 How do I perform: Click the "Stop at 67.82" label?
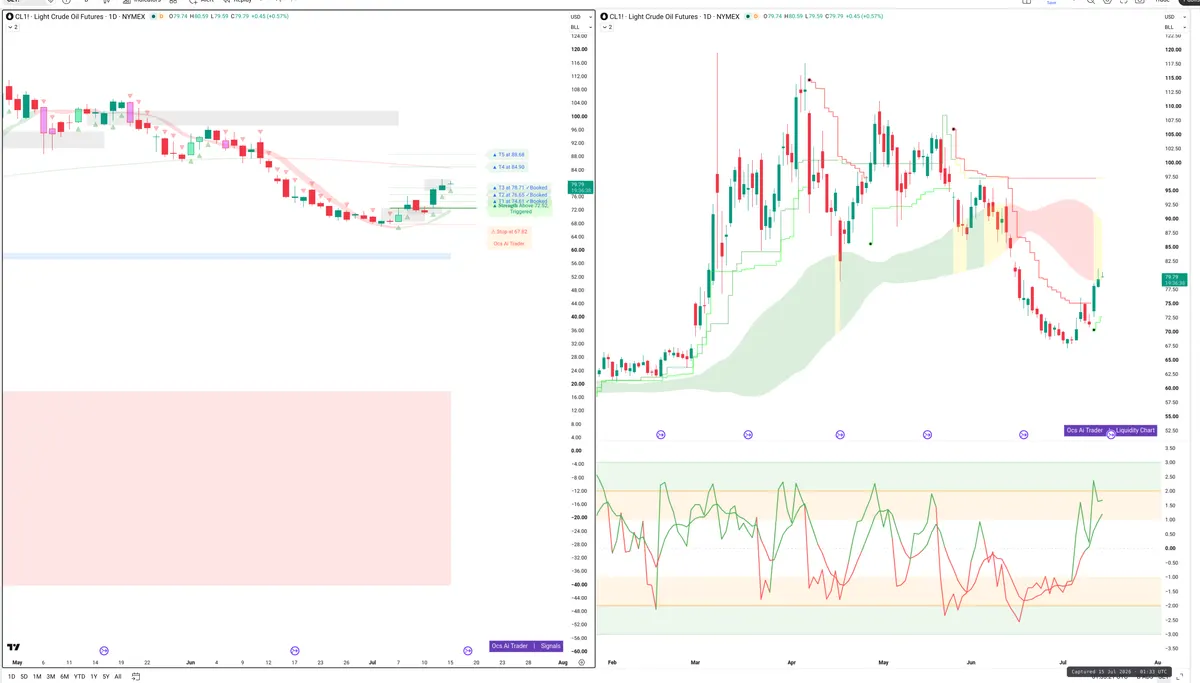(x=510, y=231)
